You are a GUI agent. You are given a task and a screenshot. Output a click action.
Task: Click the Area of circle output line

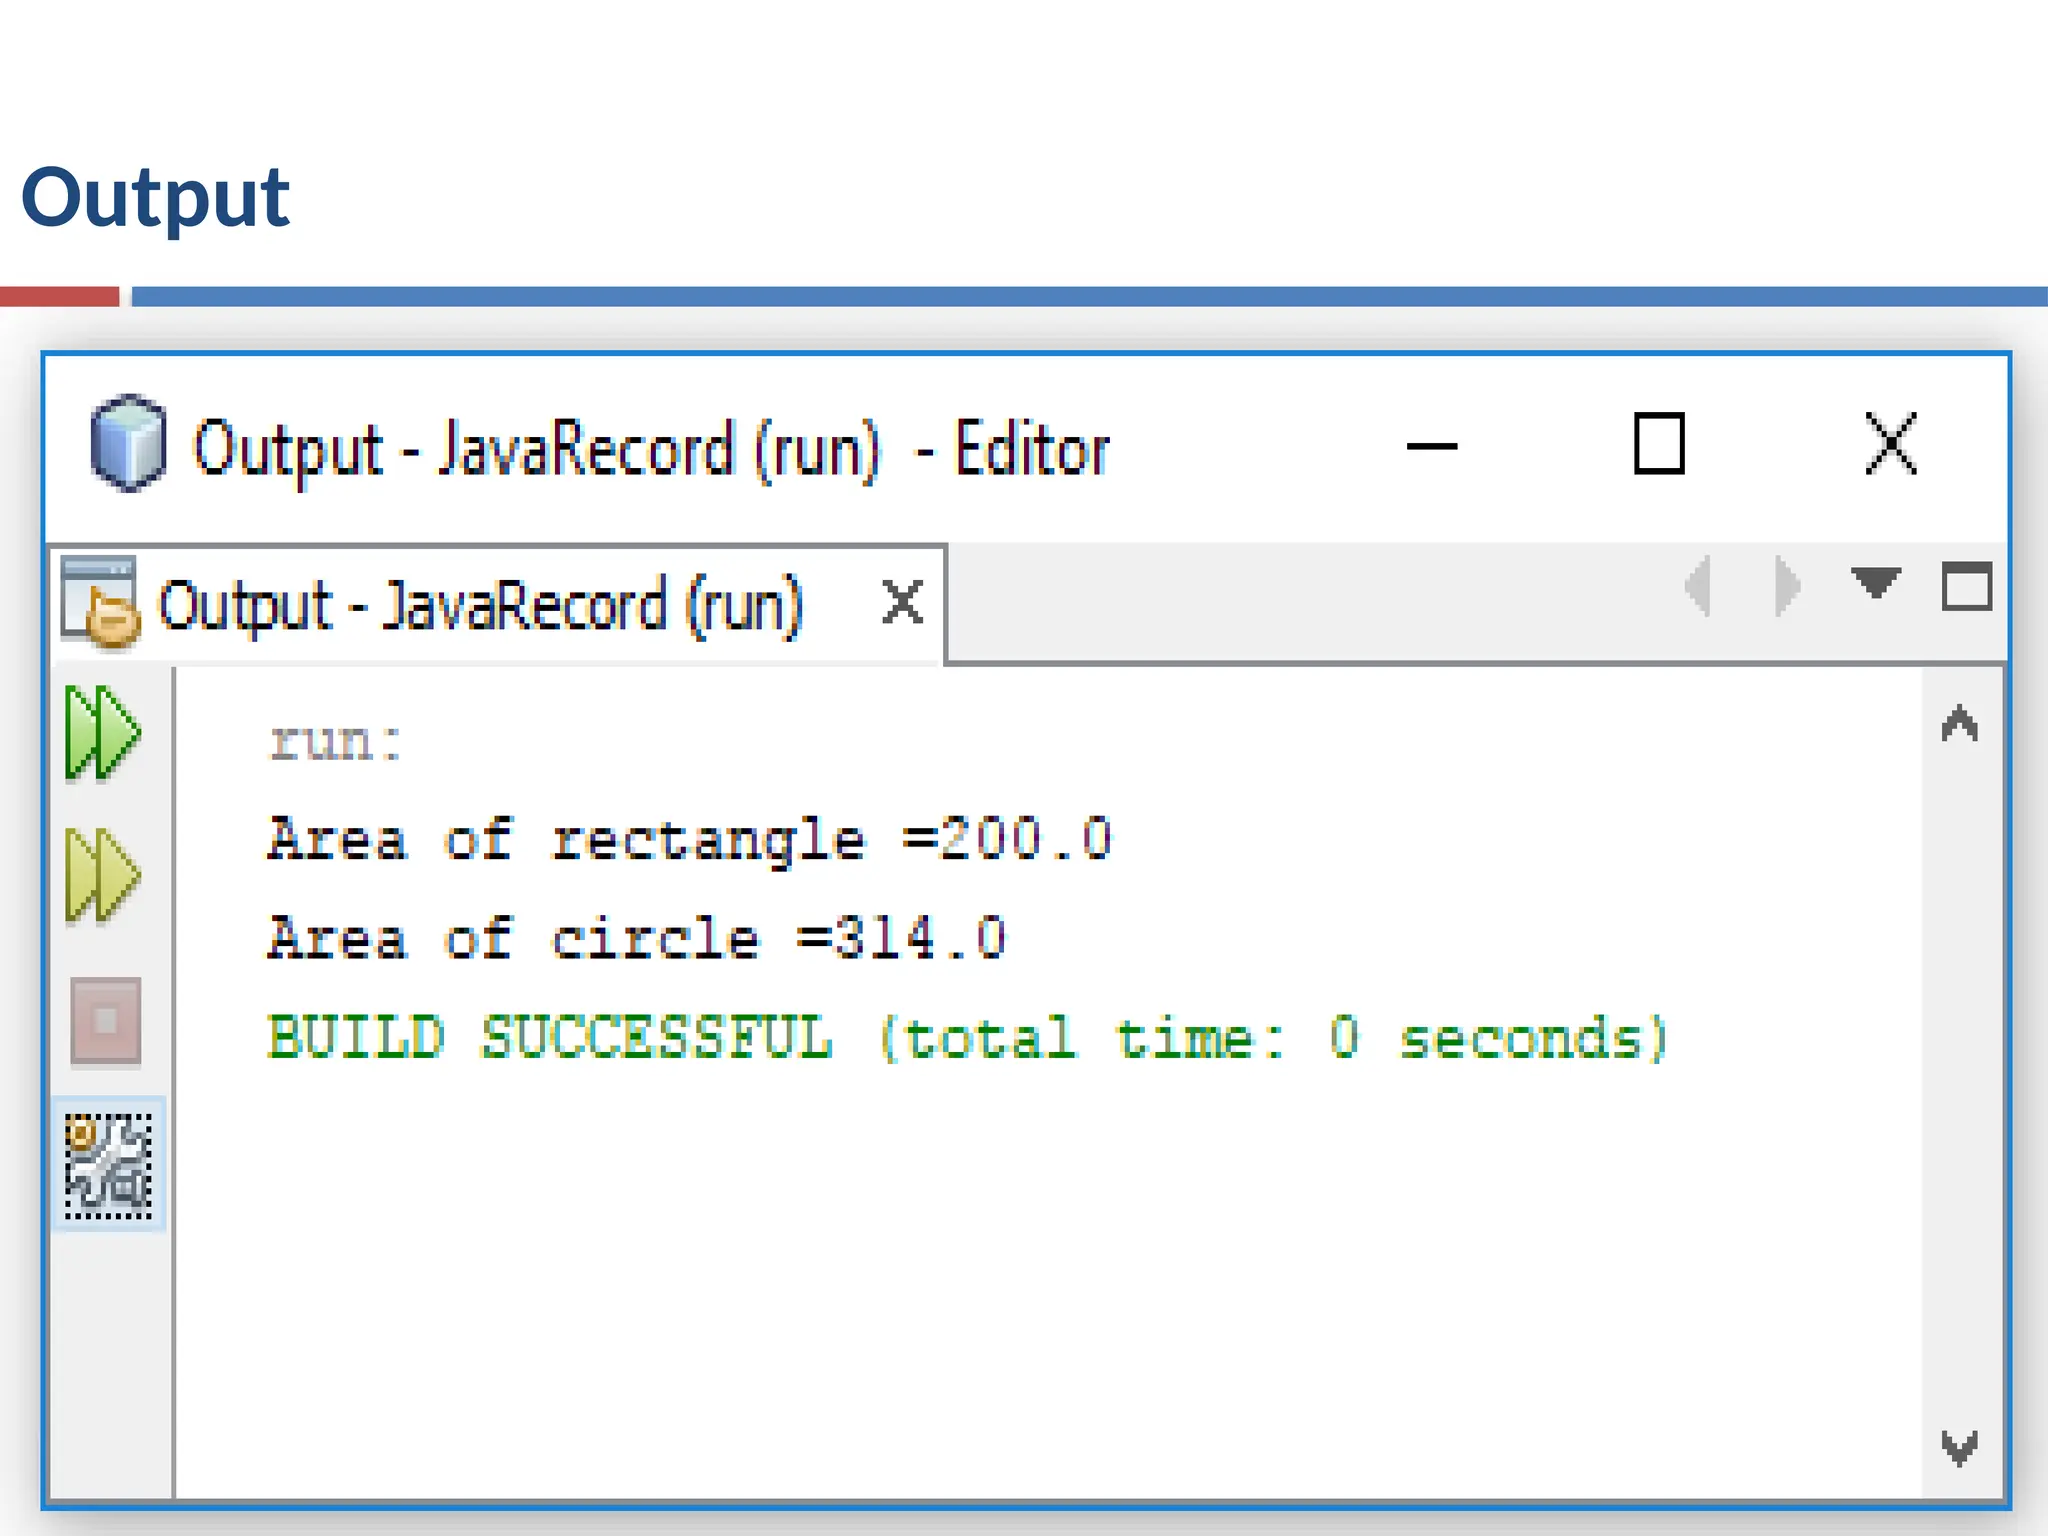coord(636,939)
